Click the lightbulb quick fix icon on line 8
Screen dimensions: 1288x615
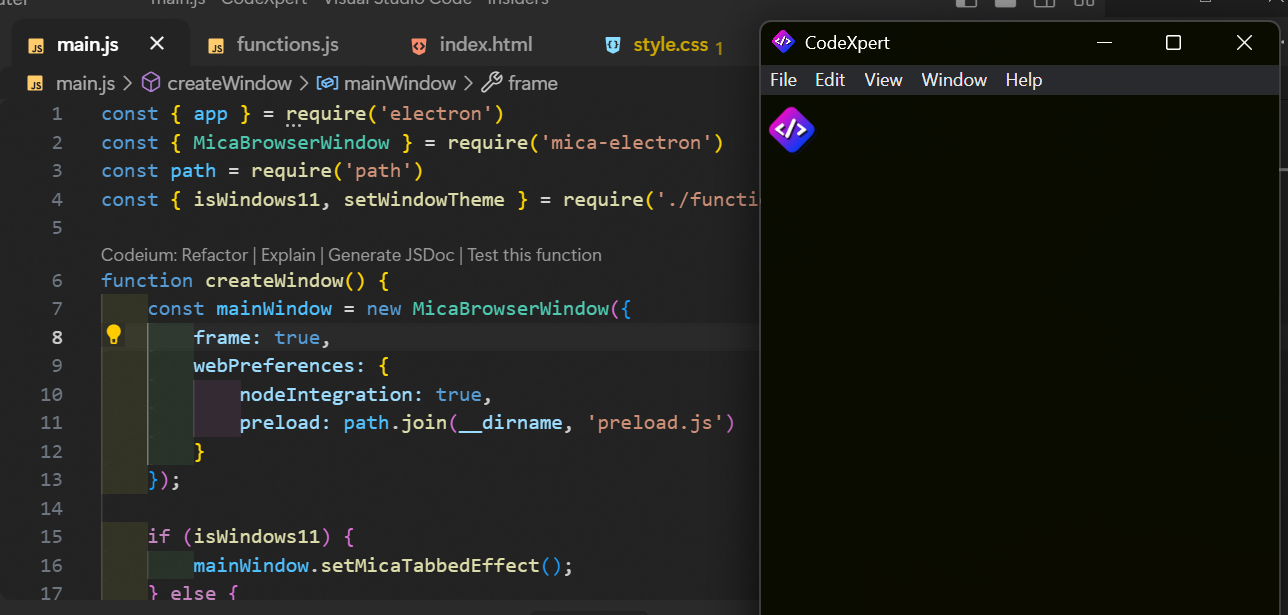[113, 334]
